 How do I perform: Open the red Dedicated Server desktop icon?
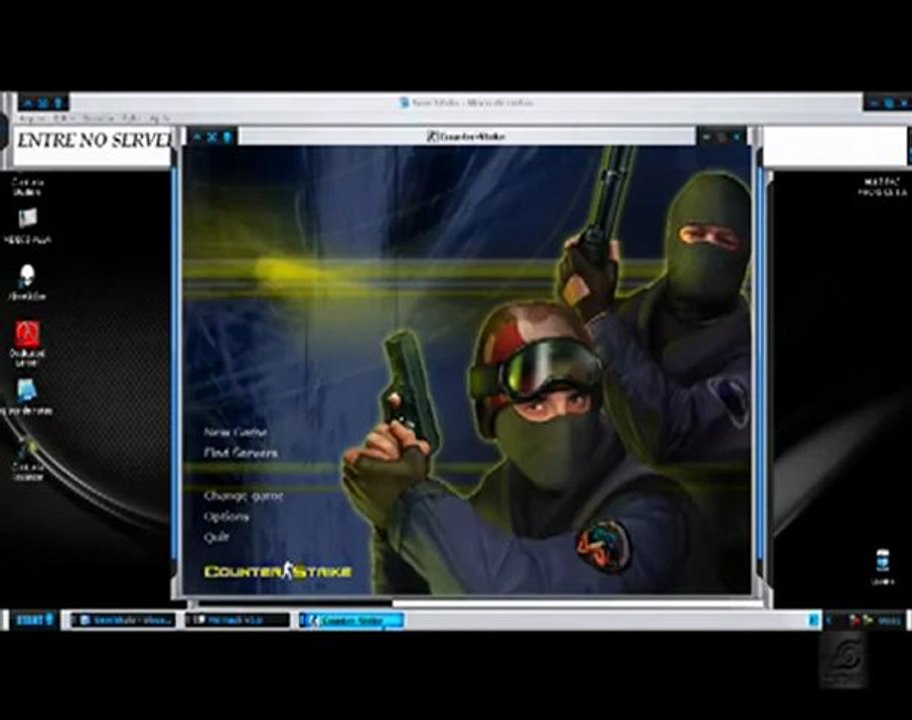point(27,343)
